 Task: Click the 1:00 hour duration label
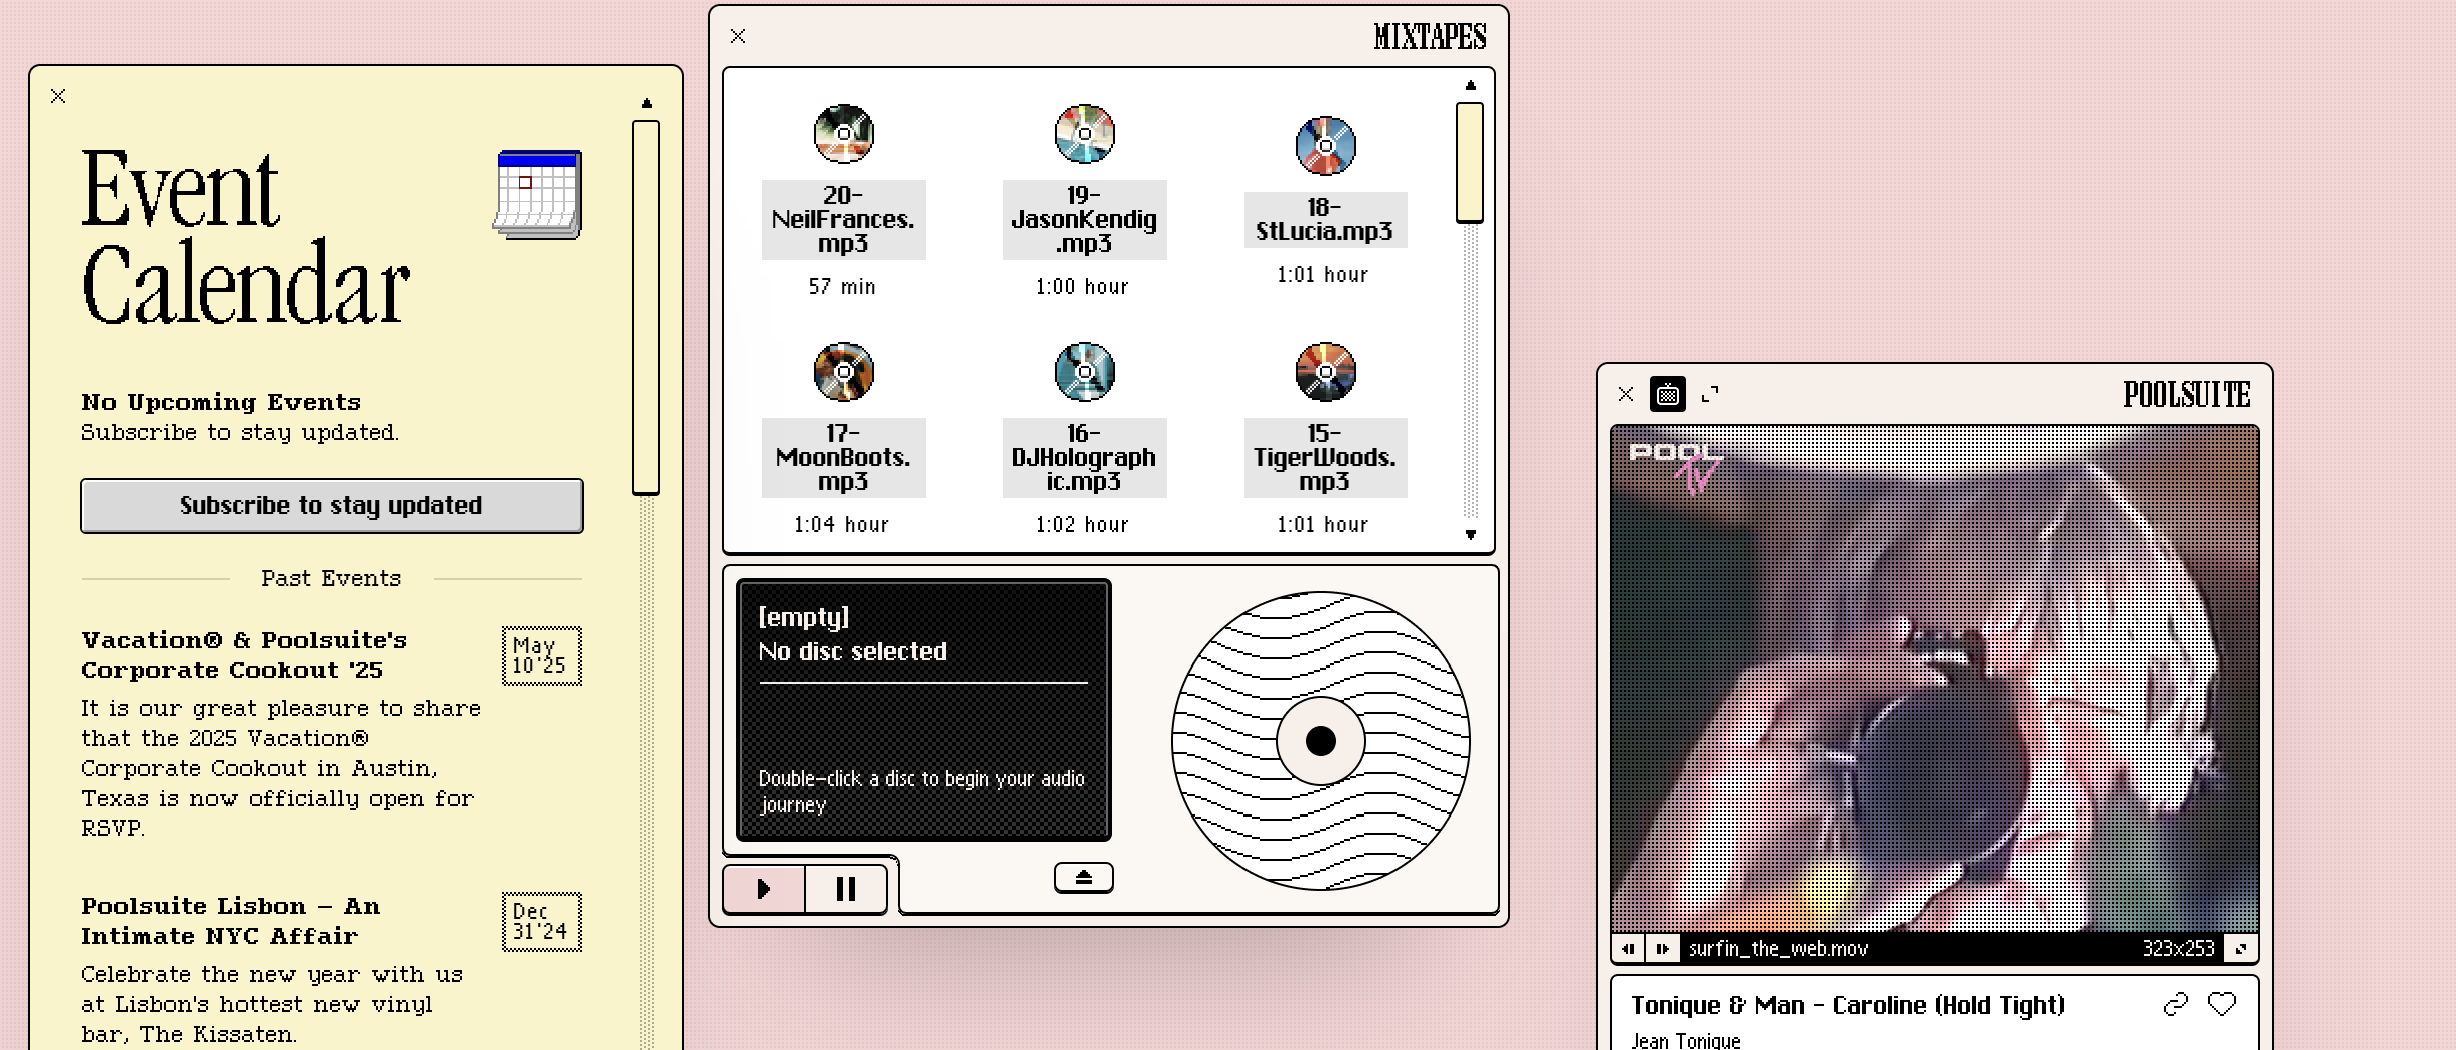(x=1082, y=287)
